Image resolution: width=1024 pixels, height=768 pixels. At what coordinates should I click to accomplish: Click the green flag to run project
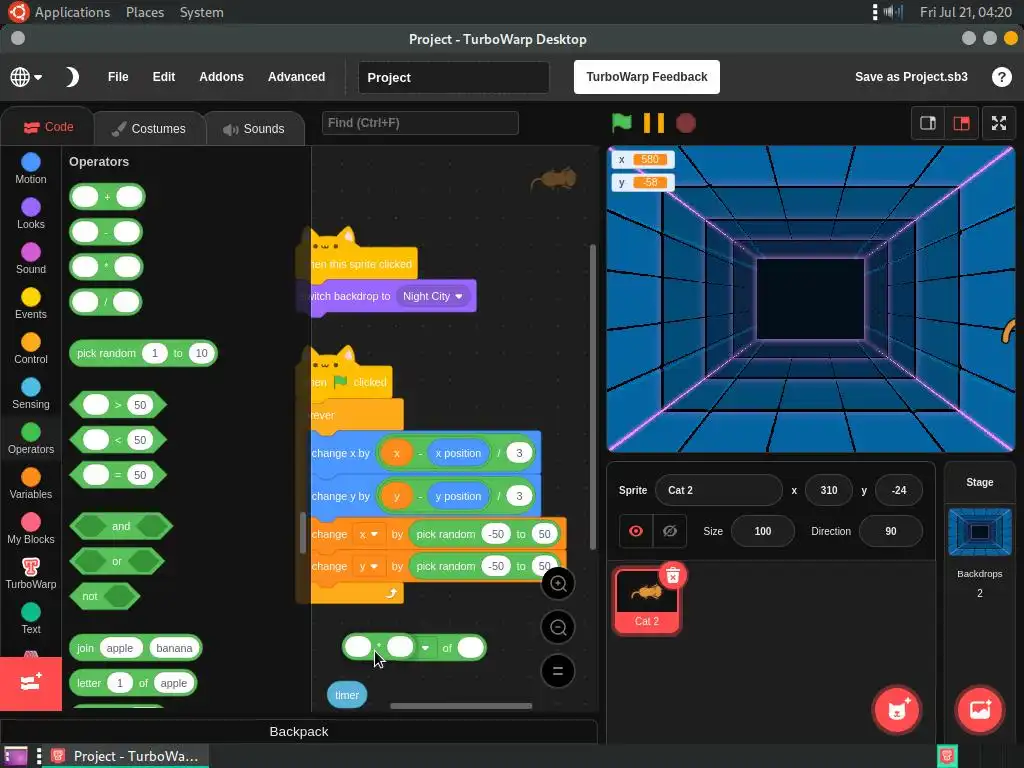pyautogui.click(x=621, y=123)
